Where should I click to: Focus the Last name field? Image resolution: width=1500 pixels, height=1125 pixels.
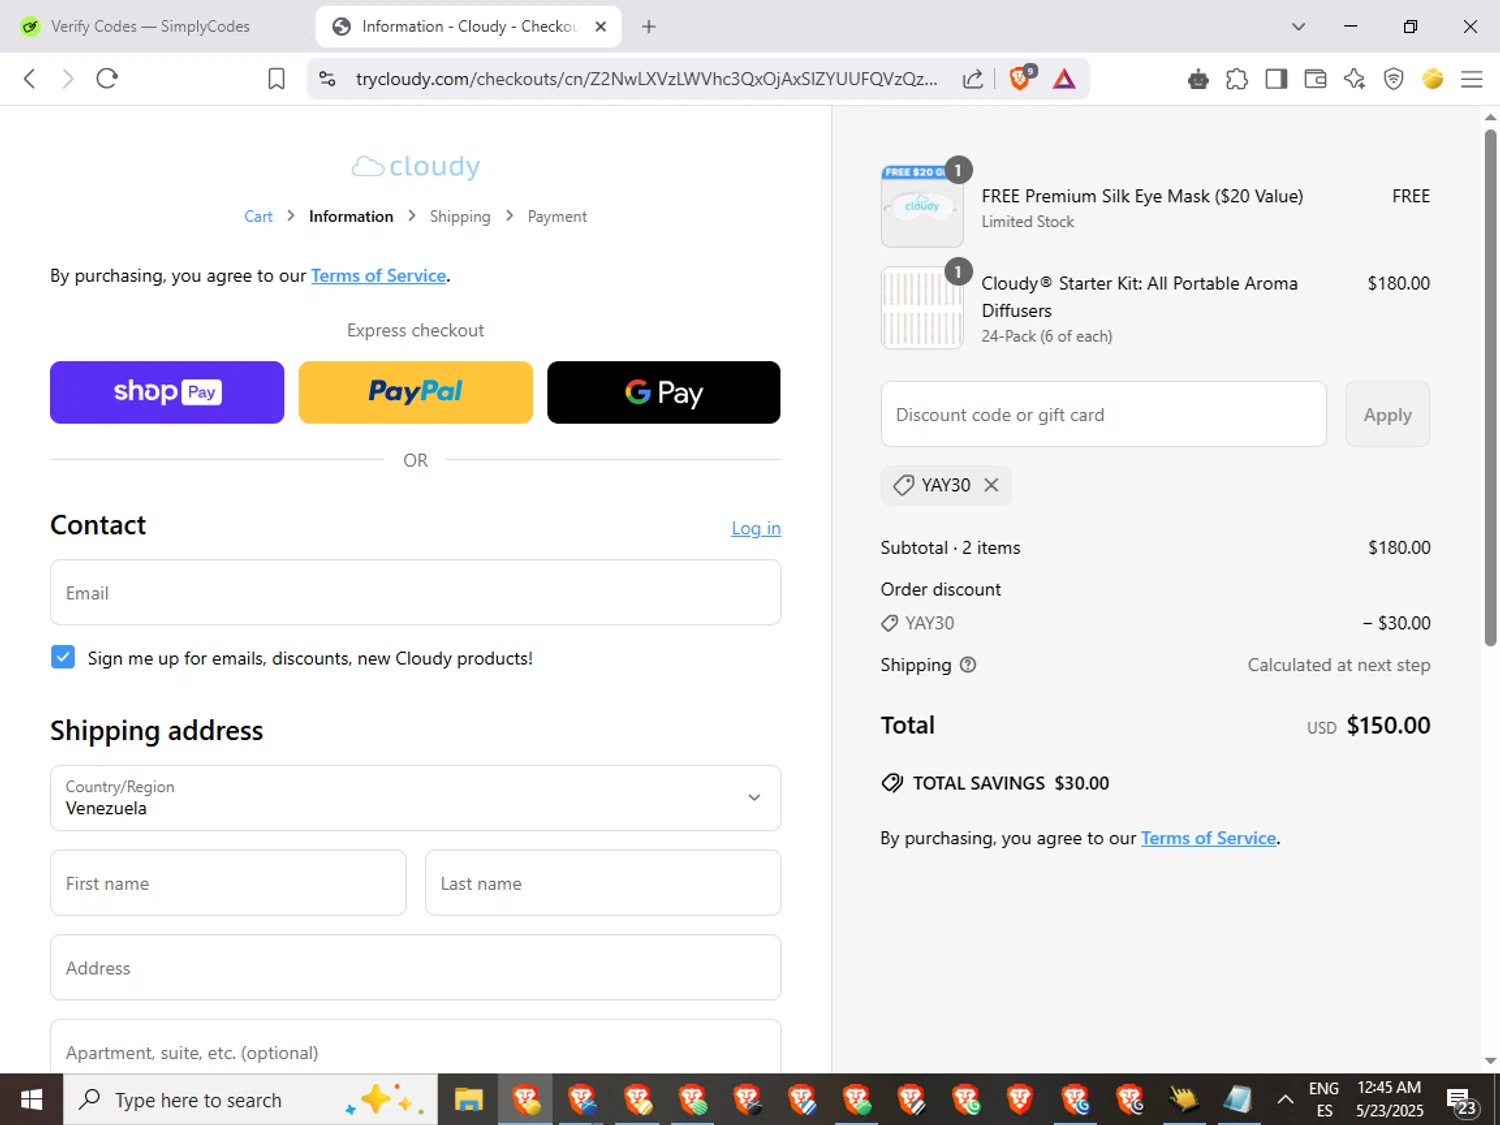click(603, 883)
